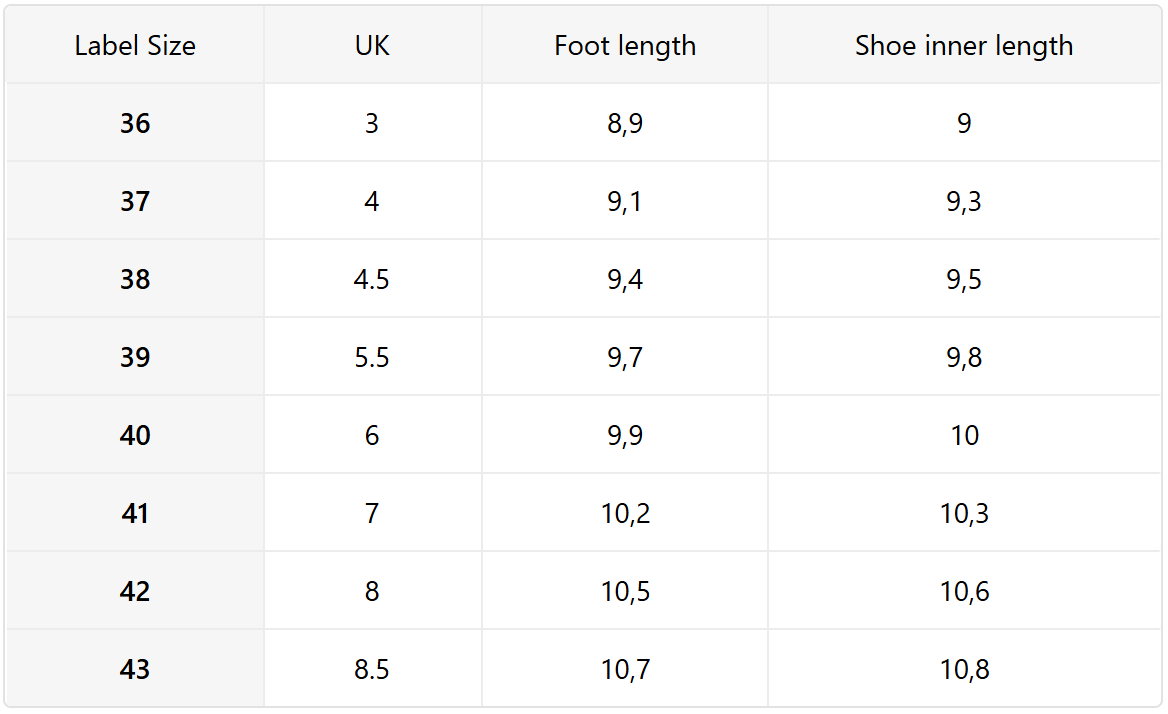Viewport: 1168px width, 714px height.
Task: Select label size 36 cell
Action: point(135,124)
